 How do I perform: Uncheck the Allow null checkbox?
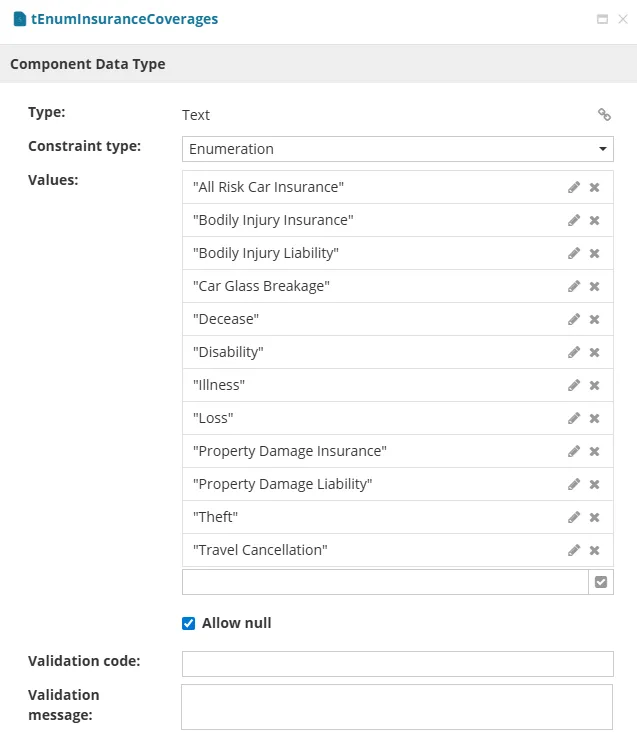[x=189, y=623]
